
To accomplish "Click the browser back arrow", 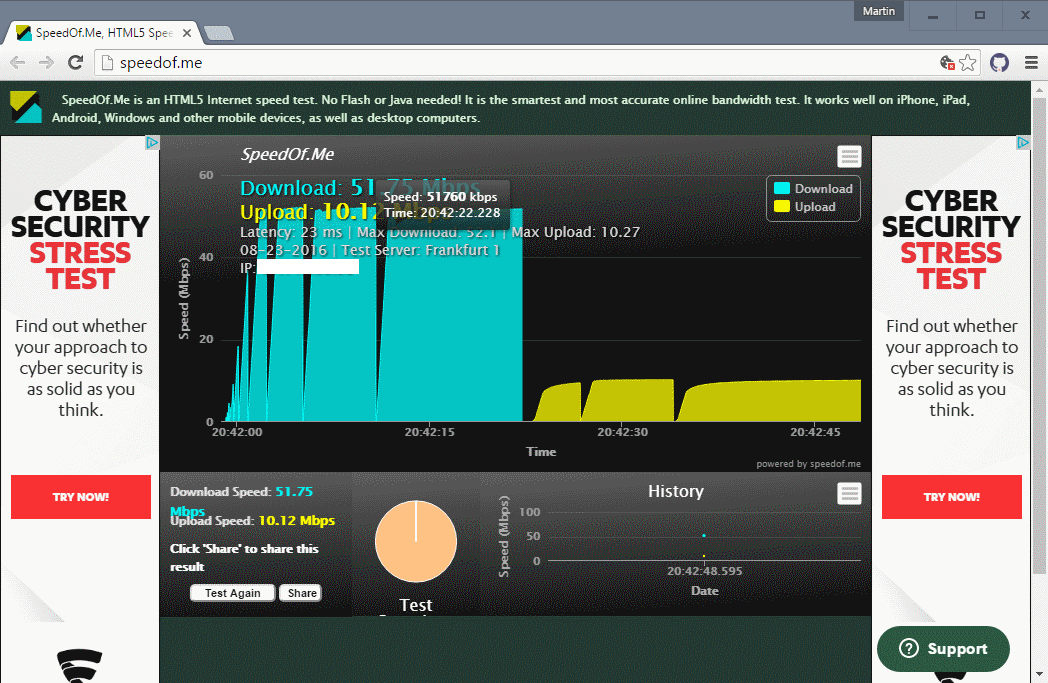I will 18,63.
